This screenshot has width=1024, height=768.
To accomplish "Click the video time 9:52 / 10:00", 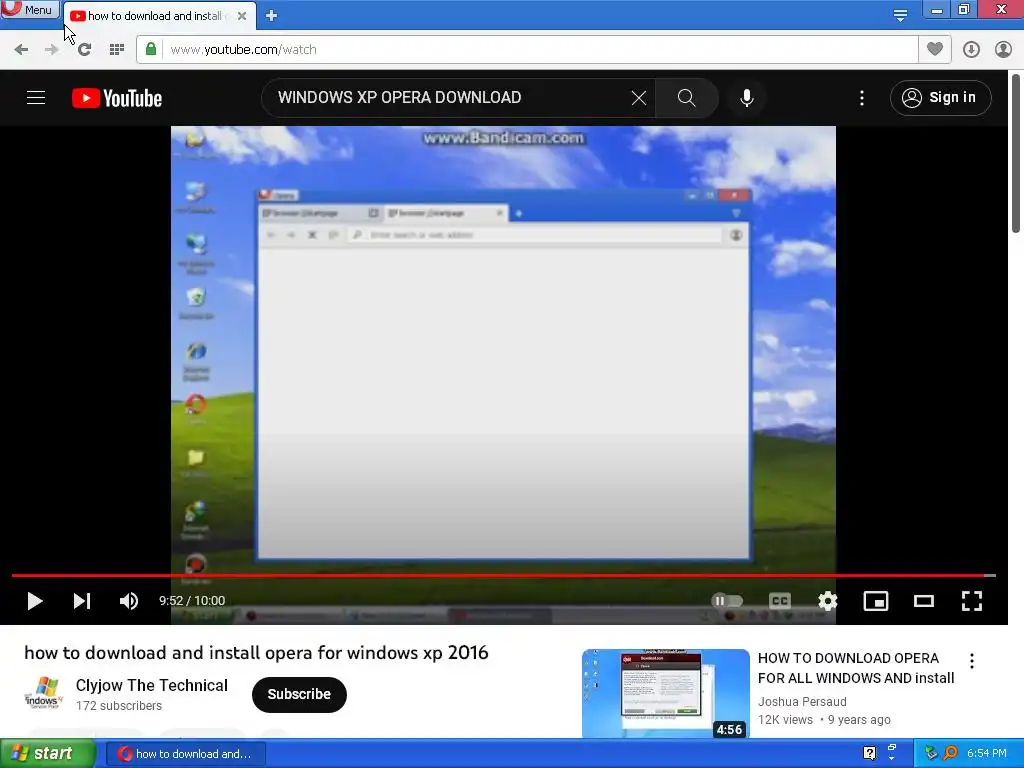I will tap(192, 601).
